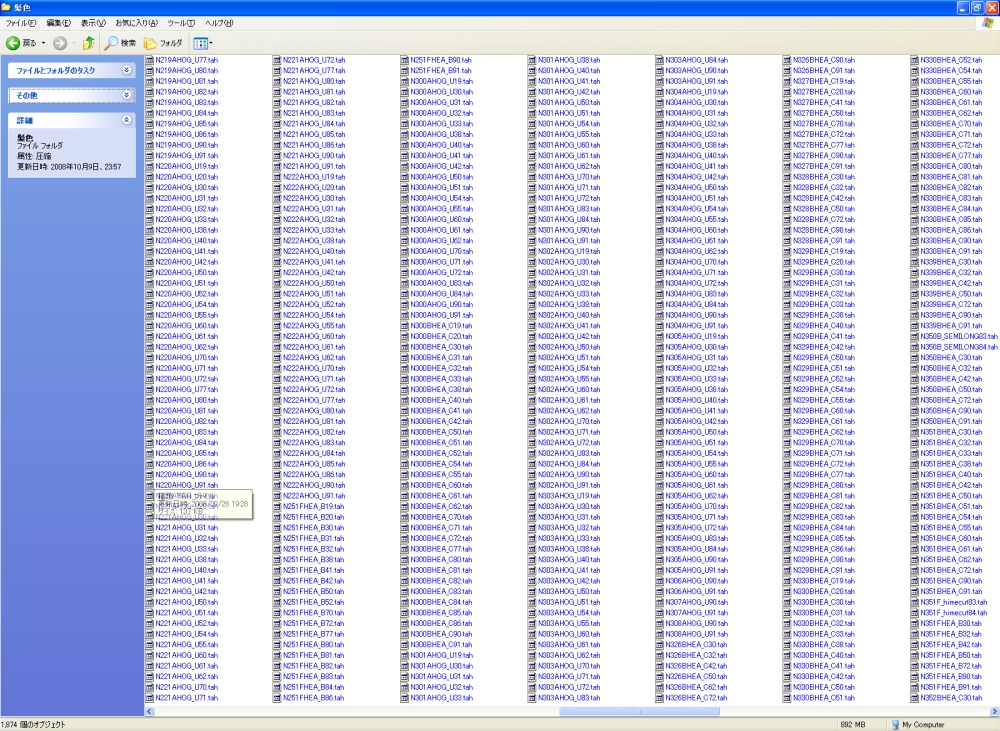1000x731 pixels.
Task: Click the horizontal scrollbar track
Action: [600, 711]
